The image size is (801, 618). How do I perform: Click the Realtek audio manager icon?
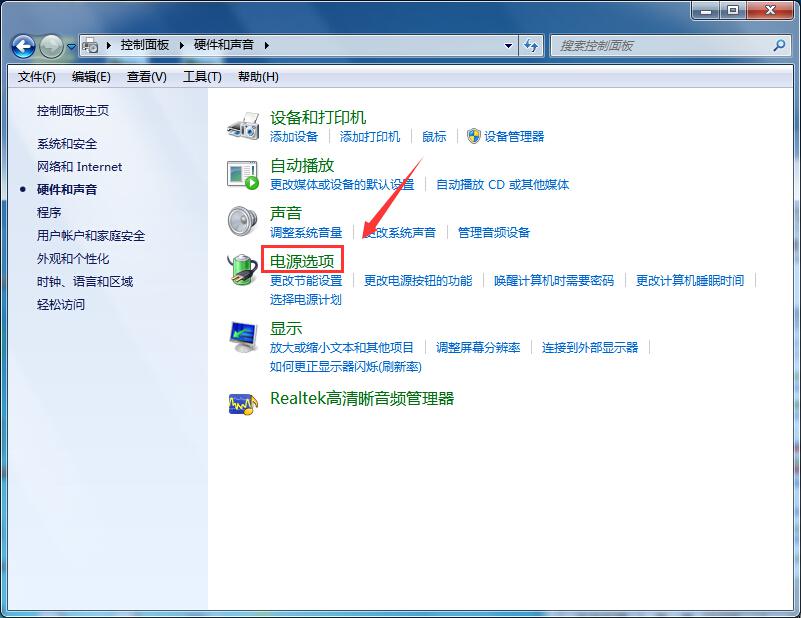pyautogui.click(x=243, y=401)
